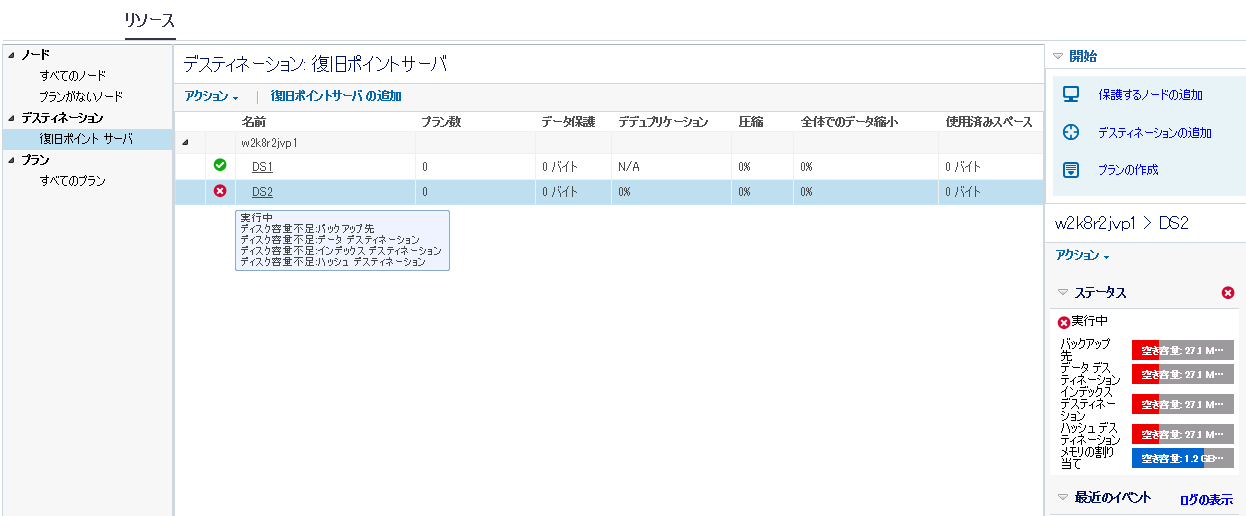Screen dimensions: 1246x516
Task: Click green check status icon for DS1
Action: click(220, 165)
